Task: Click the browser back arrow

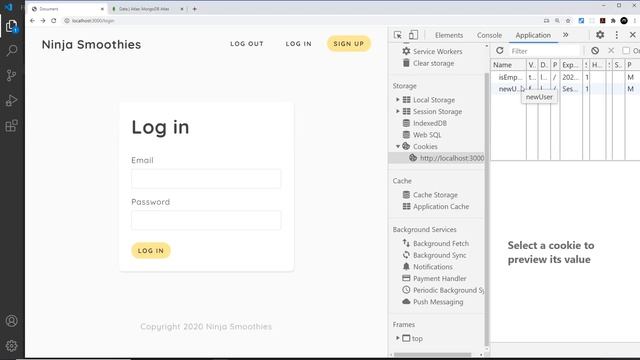Action: click(33, 20)
